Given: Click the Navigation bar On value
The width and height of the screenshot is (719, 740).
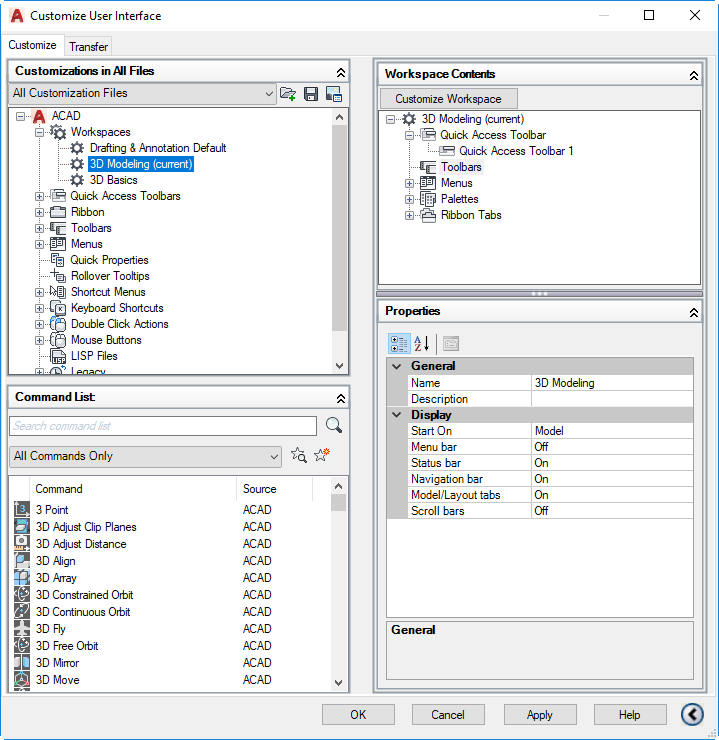Looking at the screenshot, I should click(x=612, y=479).
